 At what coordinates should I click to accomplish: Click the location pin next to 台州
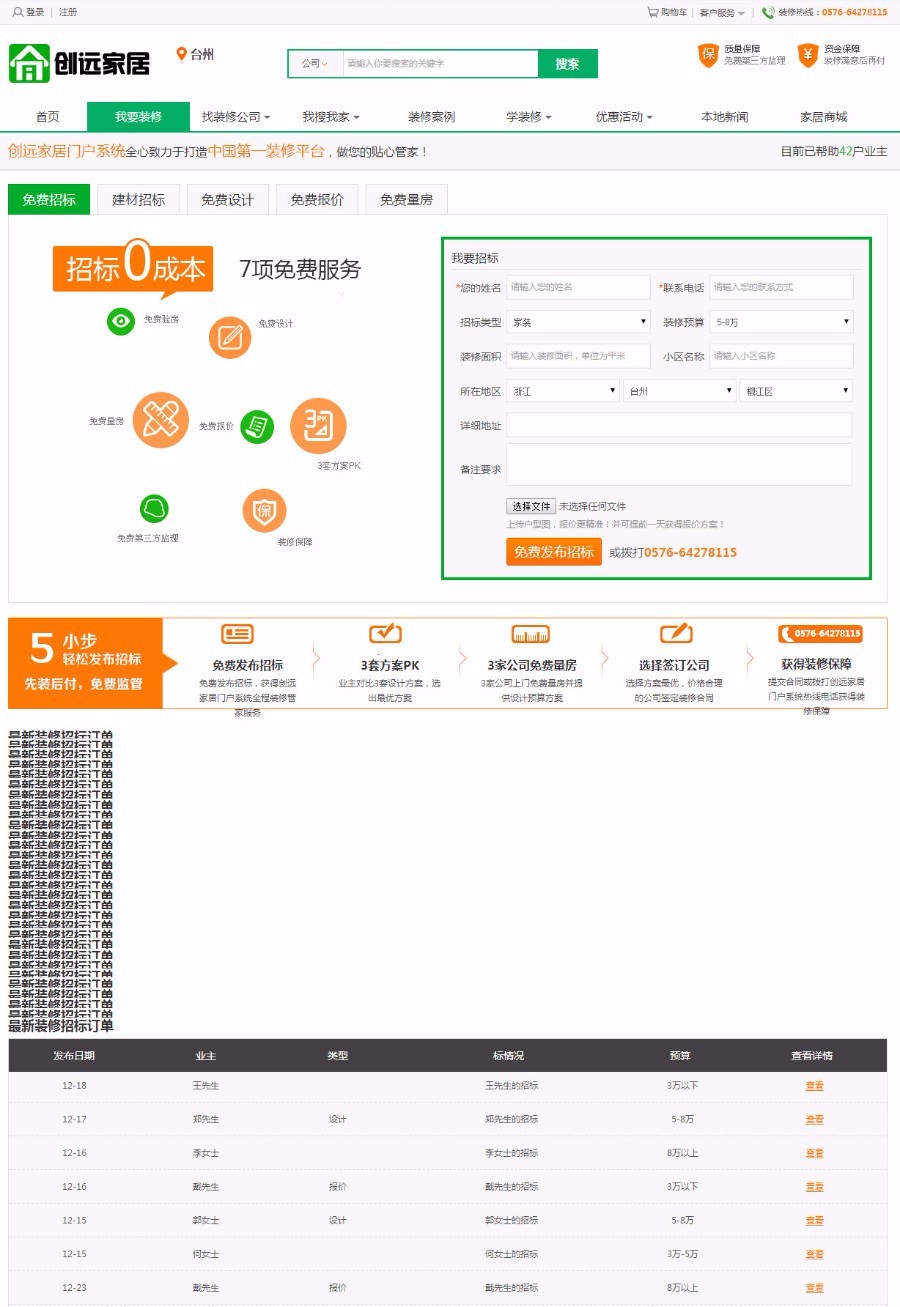(180, 55)
